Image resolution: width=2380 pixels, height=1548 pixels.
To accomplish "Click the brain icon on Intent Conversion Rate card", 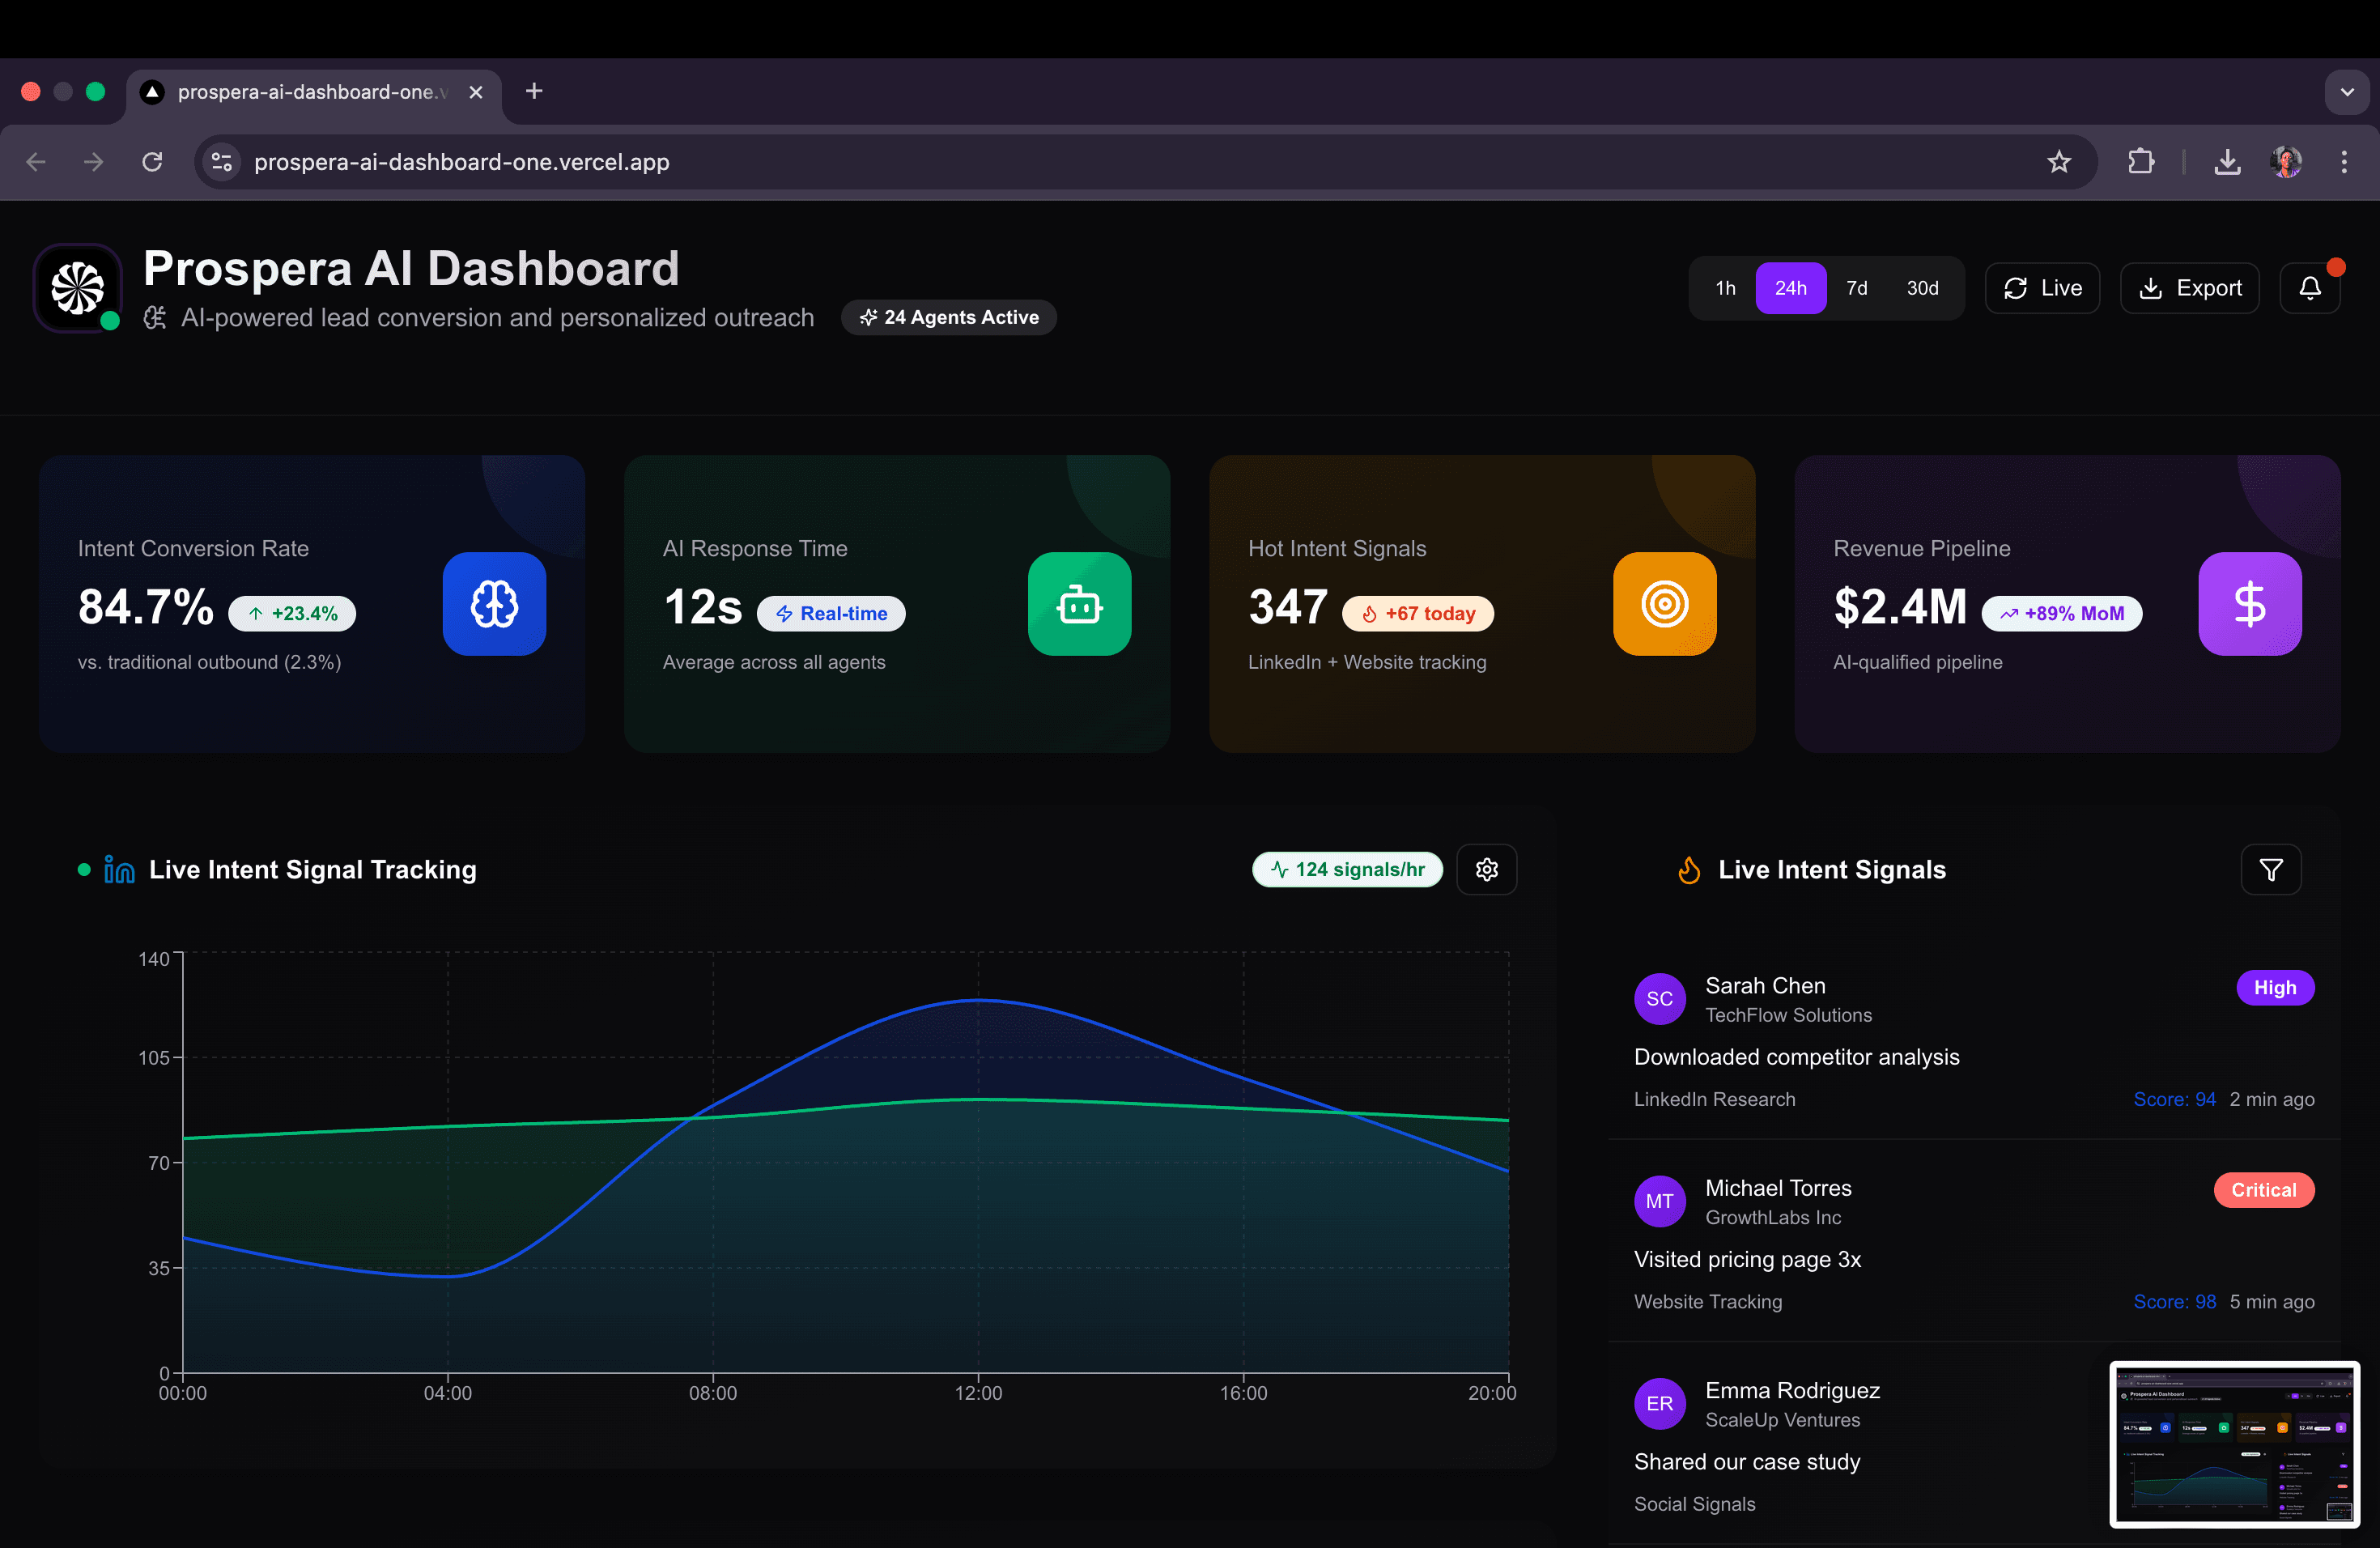I will (x=494, y=604).
